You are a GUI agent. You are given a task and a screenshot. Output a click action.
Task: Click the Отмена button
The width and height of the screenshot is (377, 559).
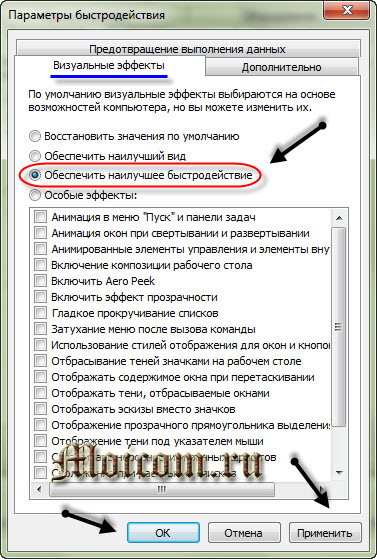244,533
